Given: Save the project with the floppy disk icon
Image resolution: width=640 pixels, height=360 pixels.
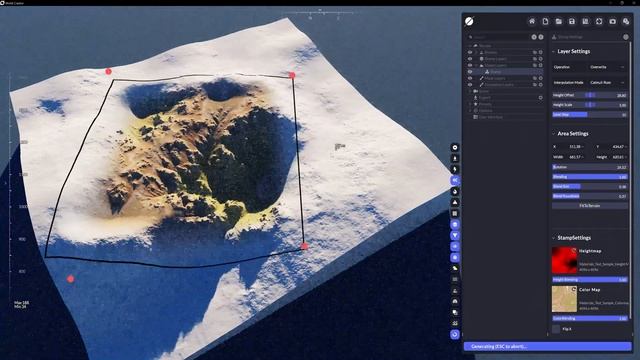Looking at the screenshot, I should point(572,21).
